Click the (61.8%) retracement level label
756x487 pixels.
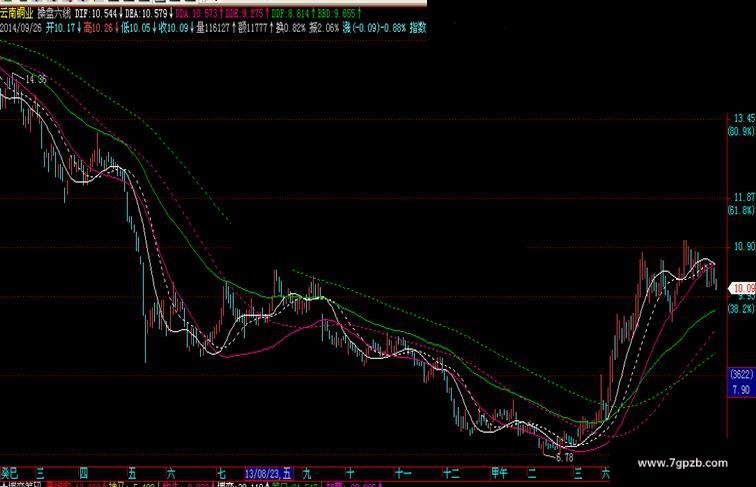[x=742, y=210]
